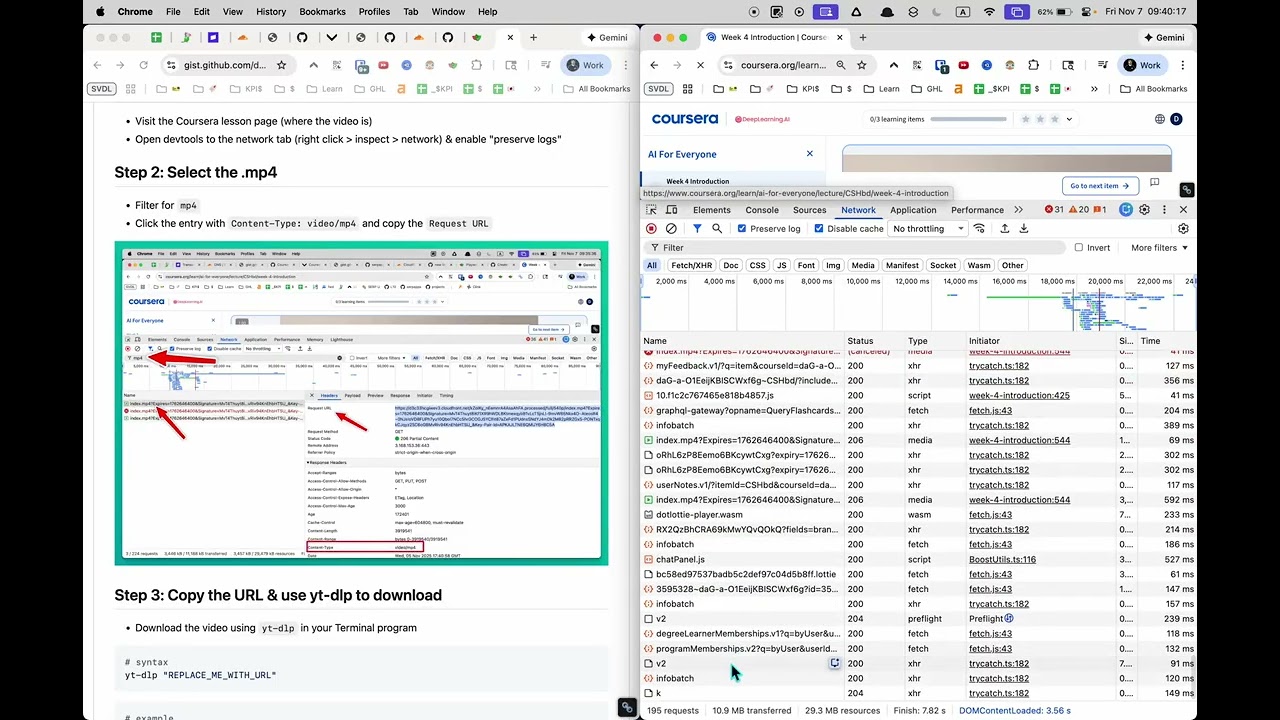Click the Go to next item button
The image size is (1280, 720).
pos(1099,186)
